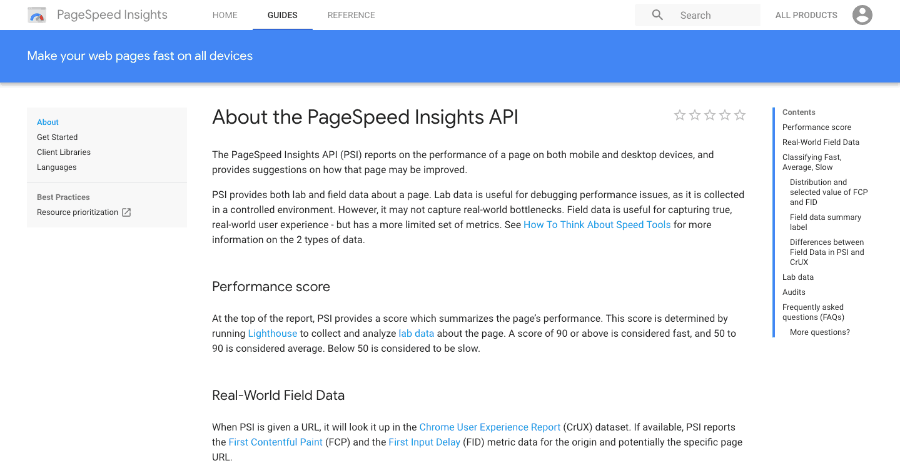Jump to Classifying Fast, Average, Slow section
This screenshot has height=473, width=900.
(812, 162)
